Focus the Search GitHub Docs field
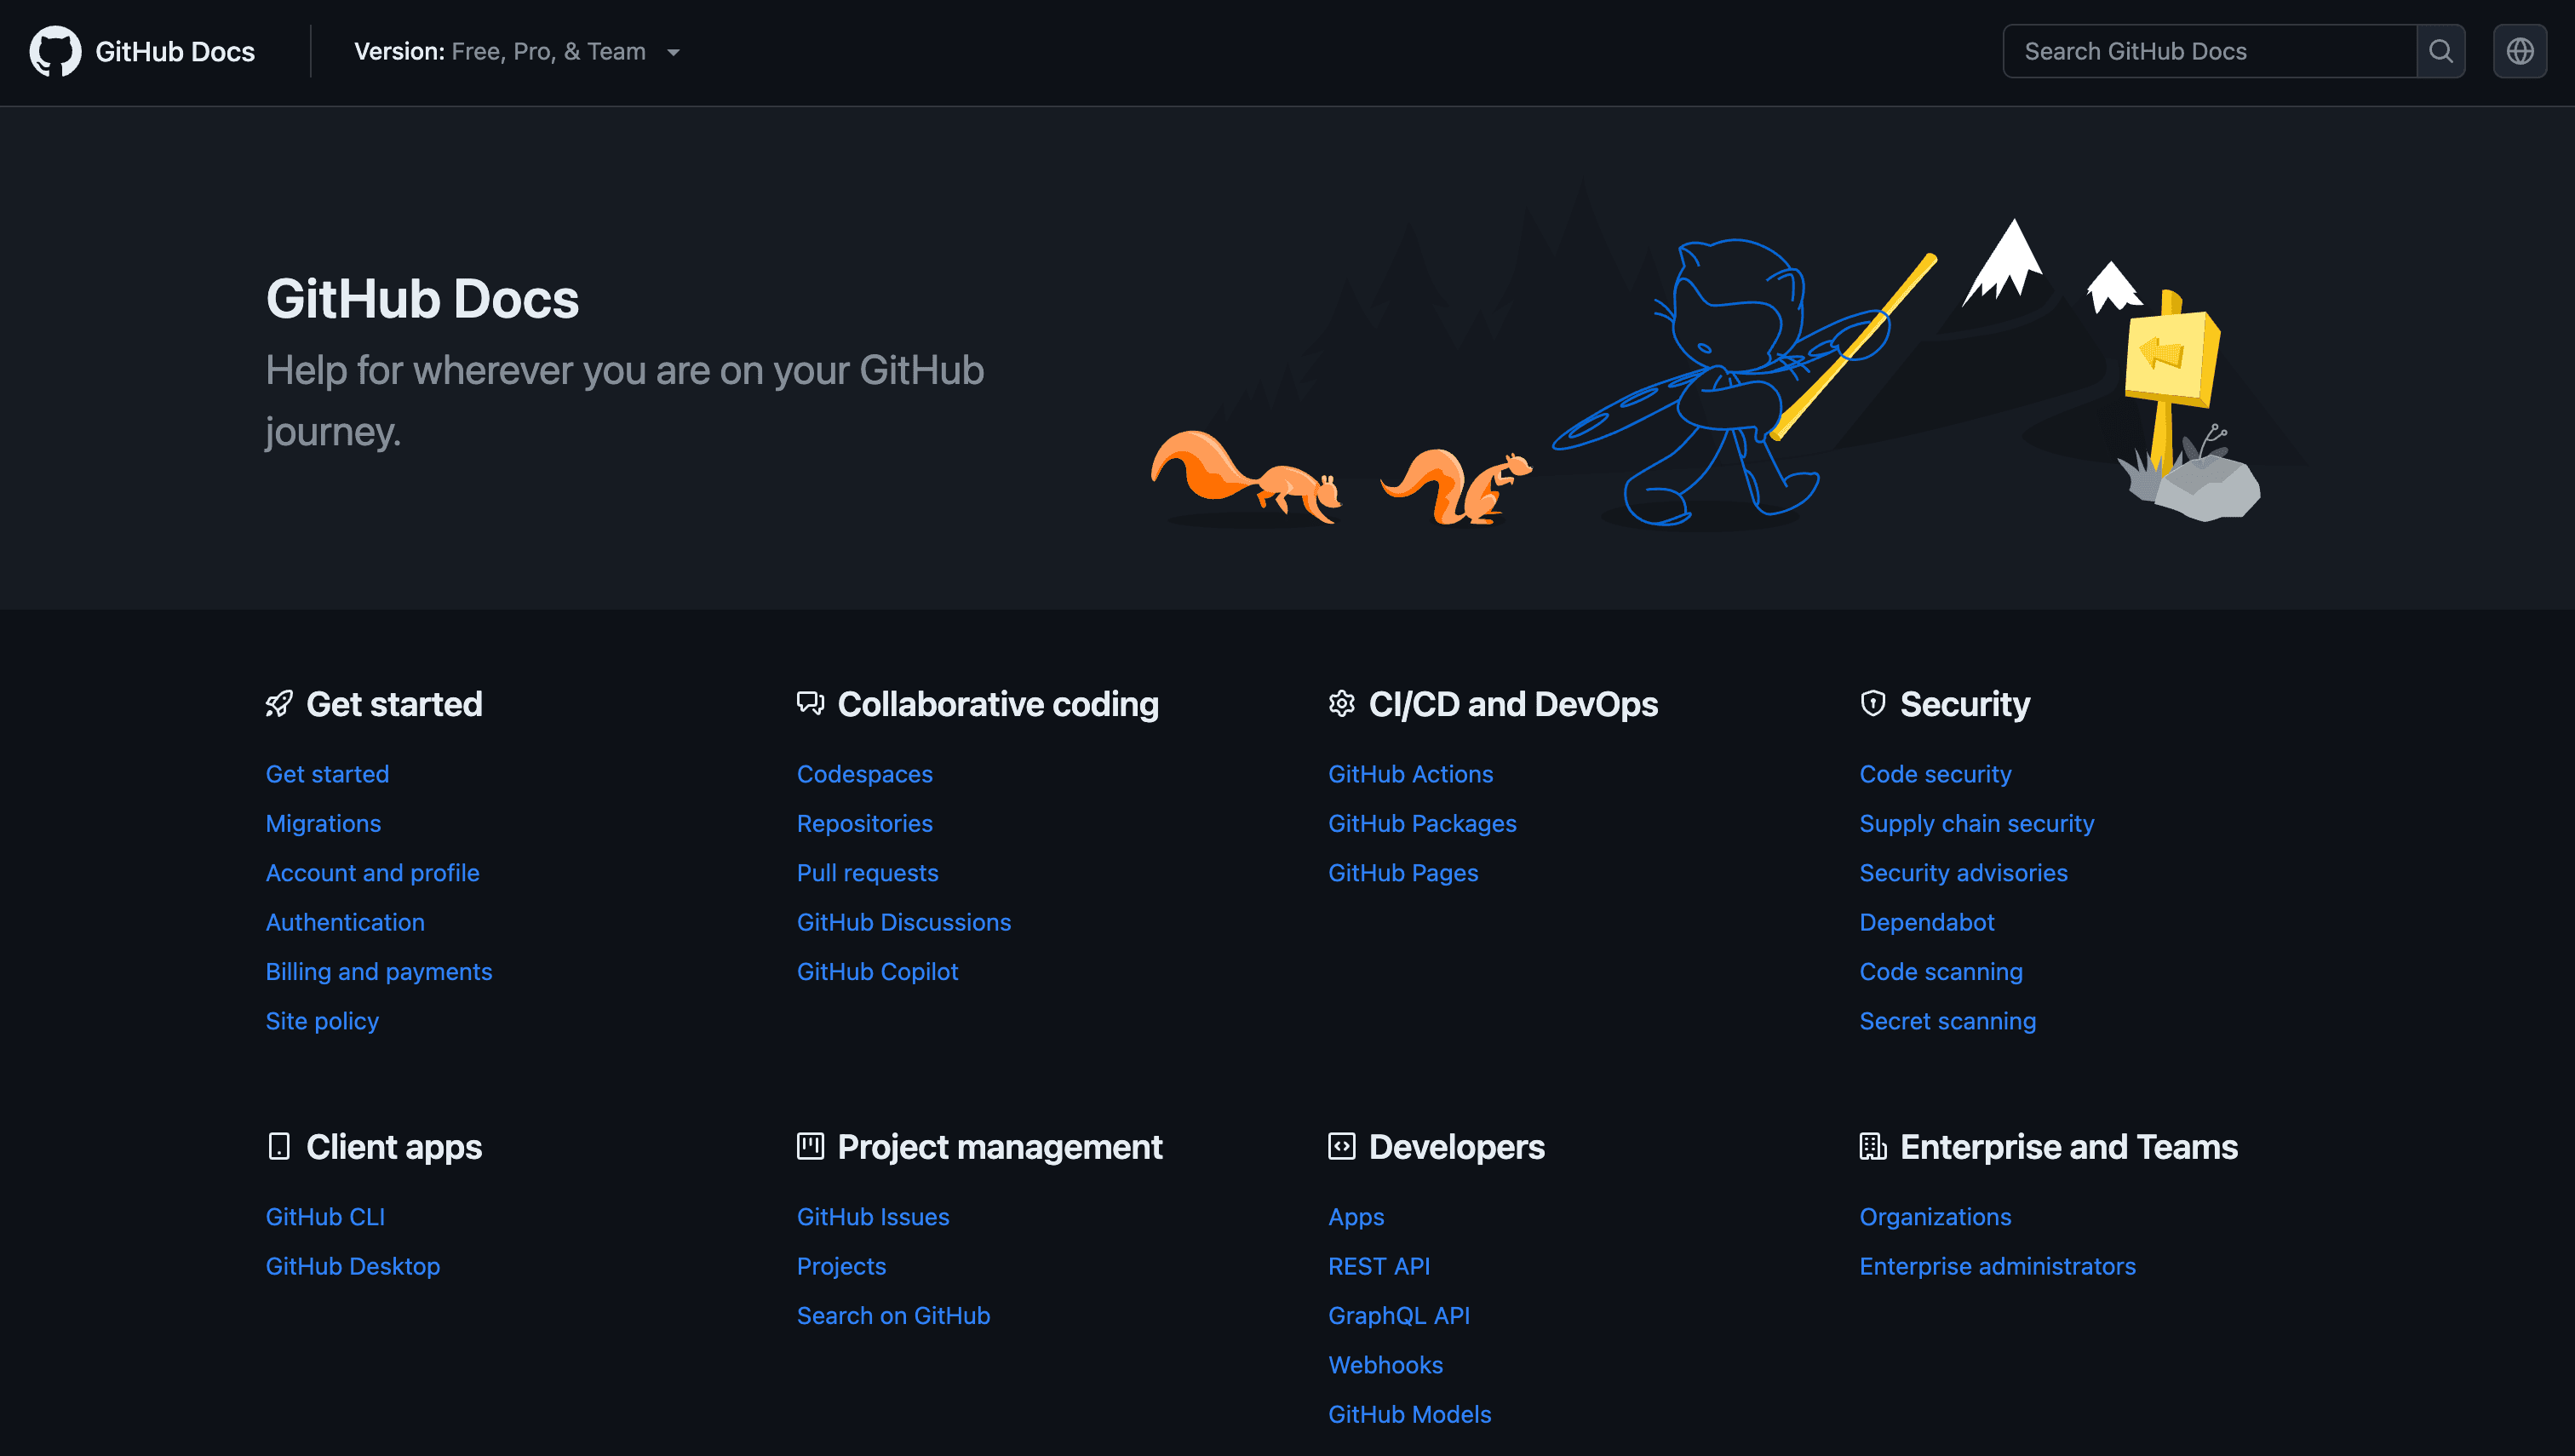 2209,51
